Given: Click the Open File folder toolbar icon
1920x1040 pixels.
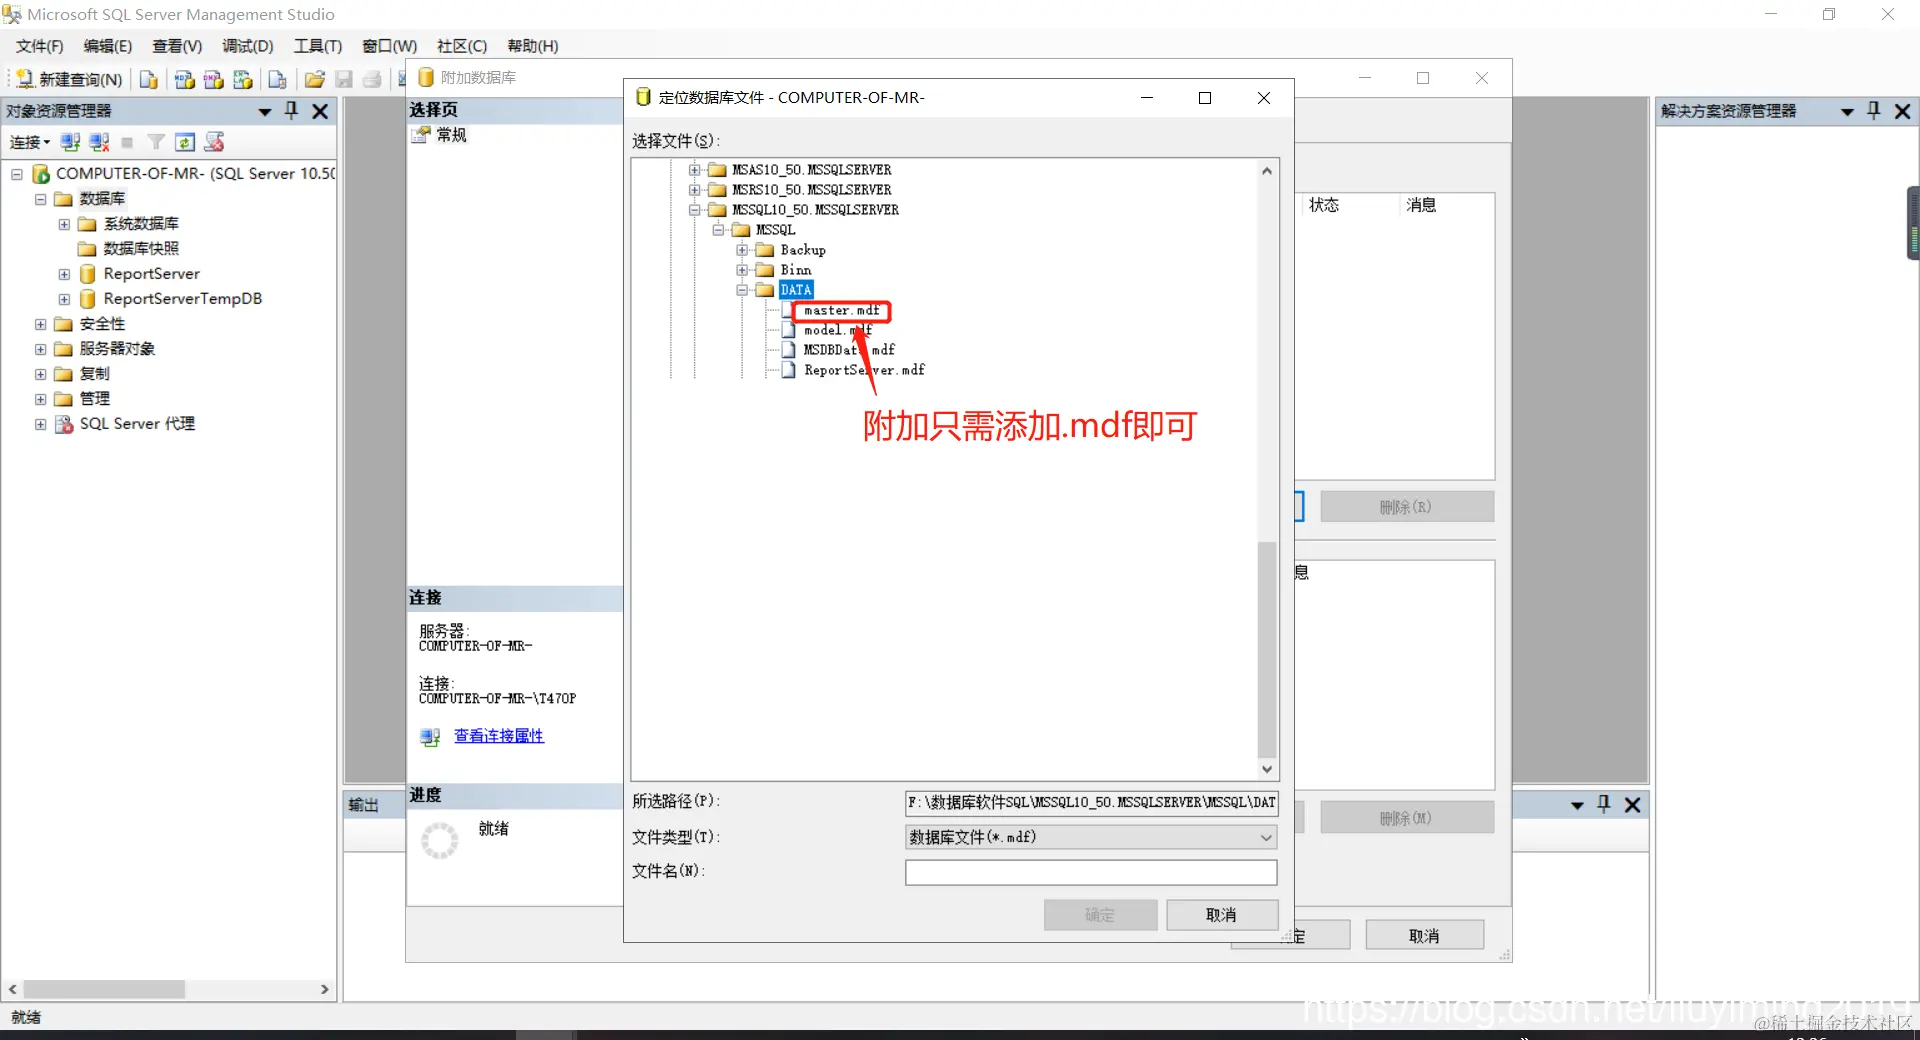Looking at the screenshot, I should click(314, 79).
